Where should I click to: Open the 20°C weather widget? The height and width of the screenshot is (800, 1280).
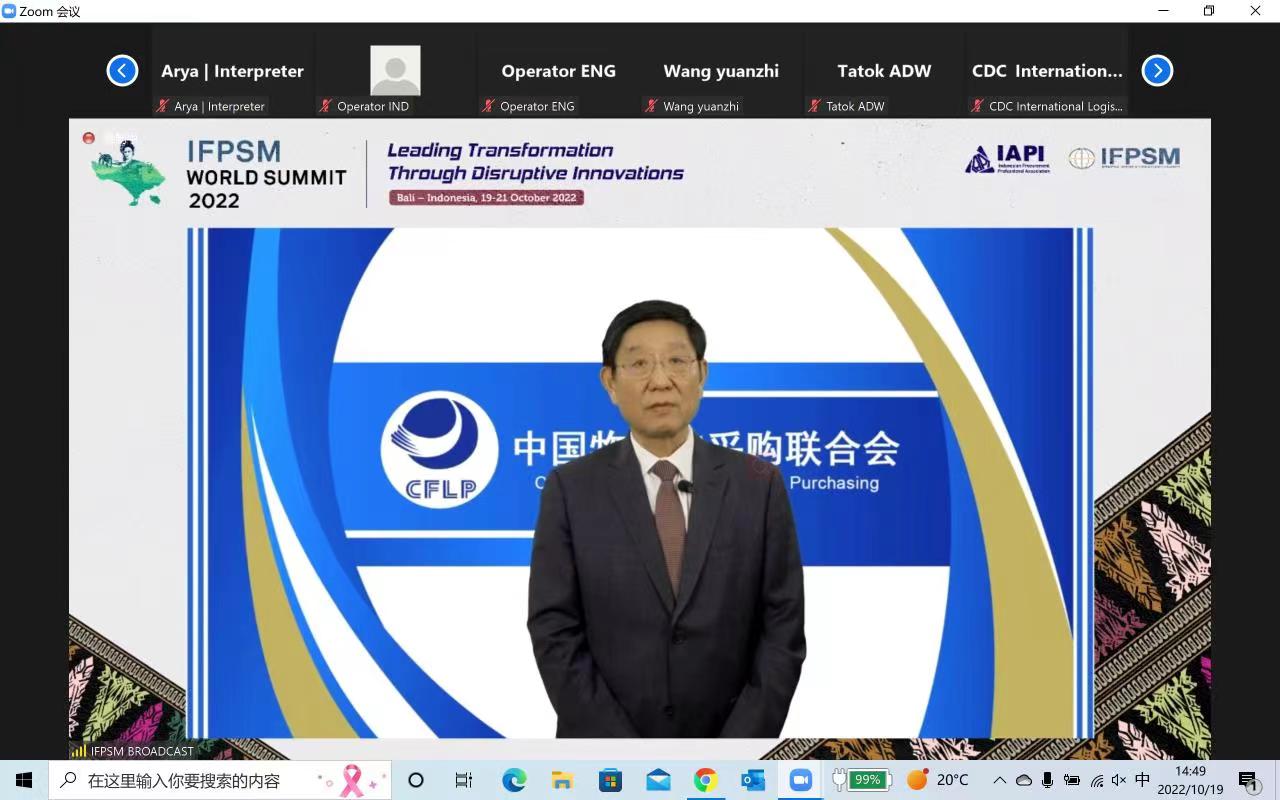[938, 780]
